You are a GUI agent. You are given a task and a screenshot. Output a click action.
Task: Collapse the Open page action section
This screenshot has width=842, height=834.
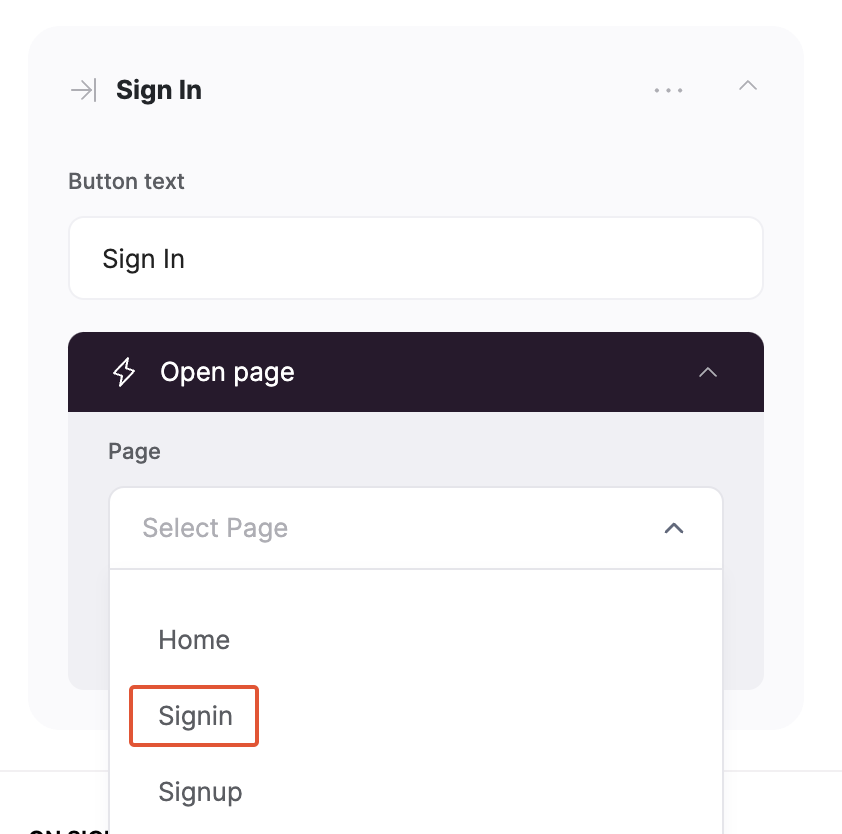point(708,372)
